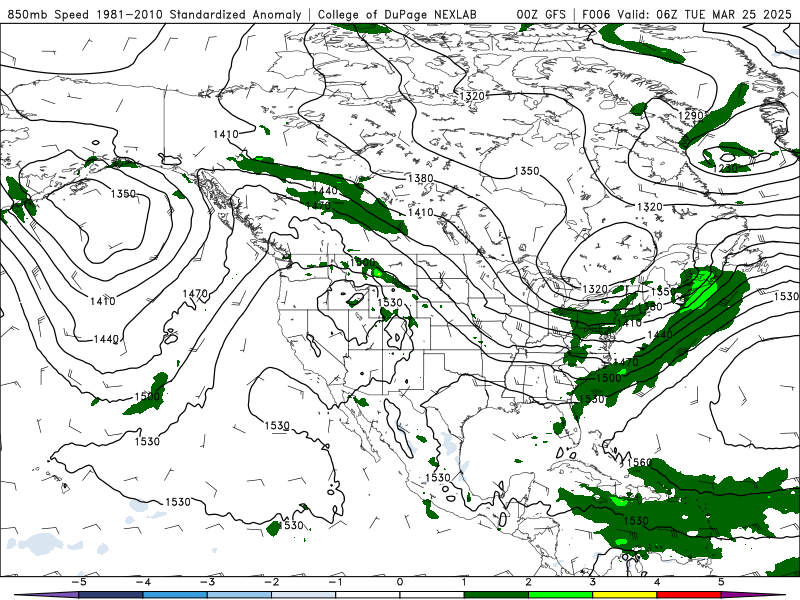
Task: Click the colorbar tick label -1
Action: [x=335, y=582]
